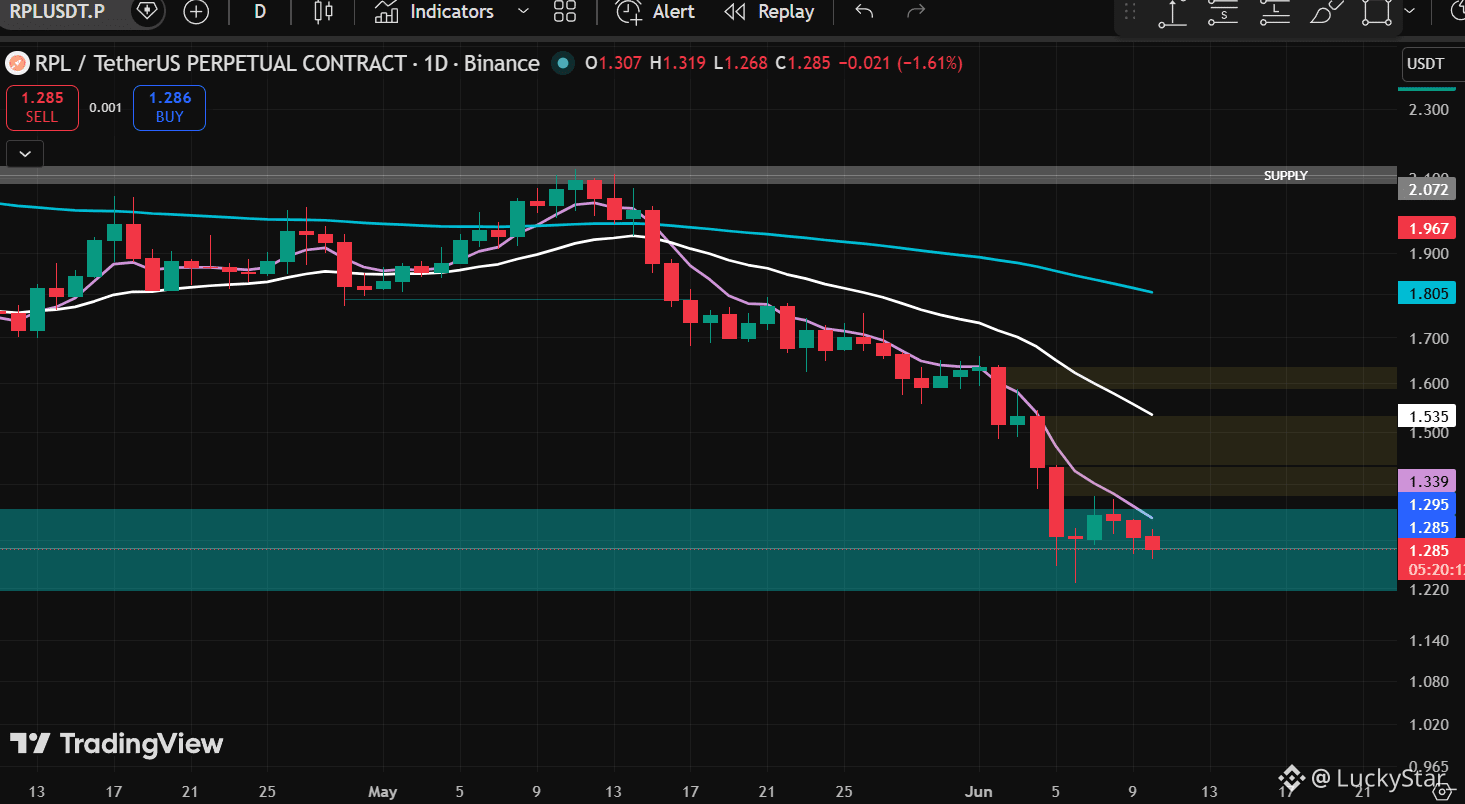The height and width of the screenshot is (804, 1465).
Task: Click the blue 1.285 price label
Action: click(x=1428, y=528)
